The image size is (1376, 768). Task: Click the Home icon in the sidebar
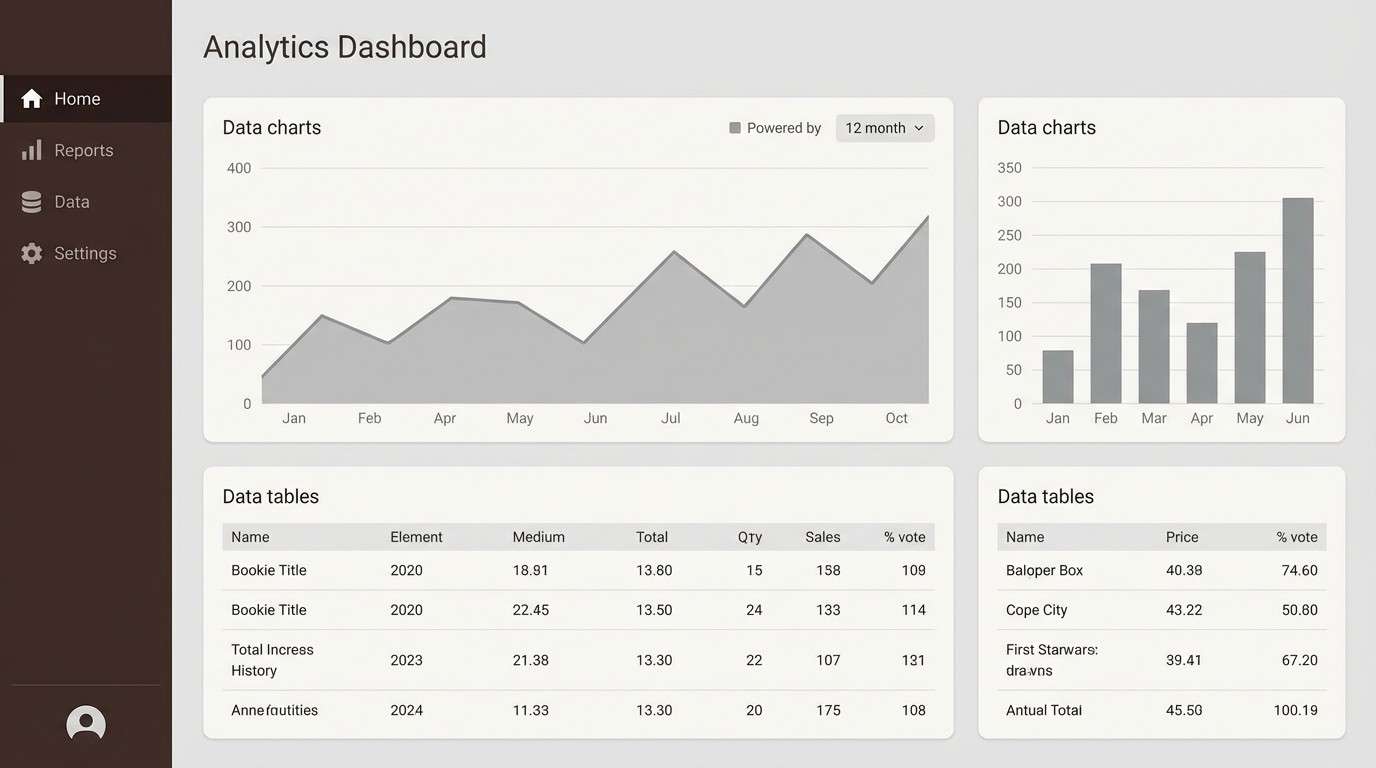pos(33,98)
